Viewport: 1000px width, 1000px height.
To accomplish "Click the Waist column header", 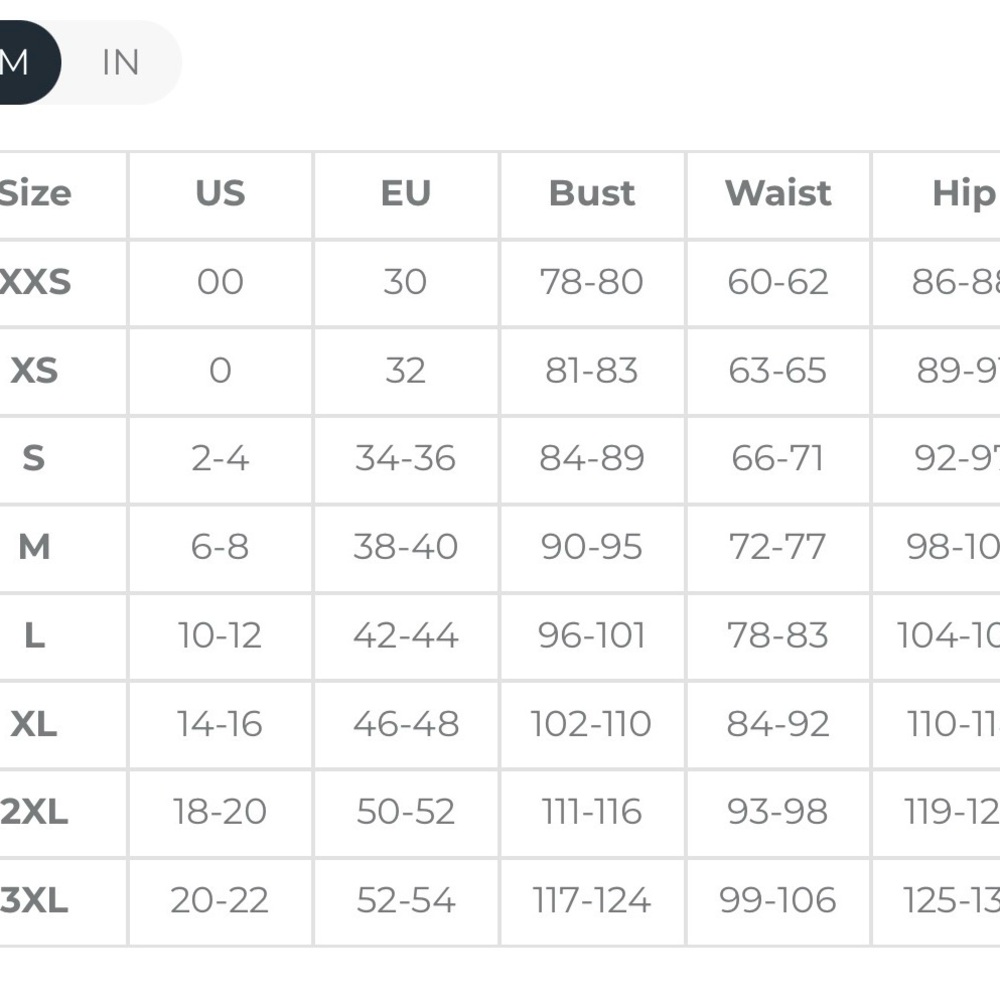I will click(778, 193).
